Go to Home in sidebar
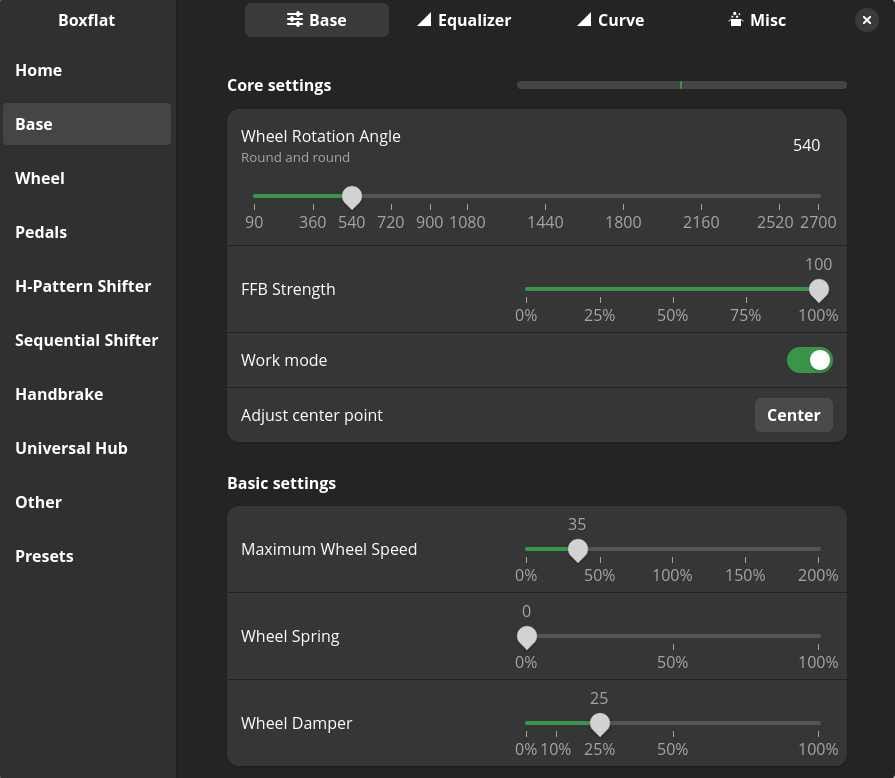This screenshot has height=778, width=895. [39, 70]
